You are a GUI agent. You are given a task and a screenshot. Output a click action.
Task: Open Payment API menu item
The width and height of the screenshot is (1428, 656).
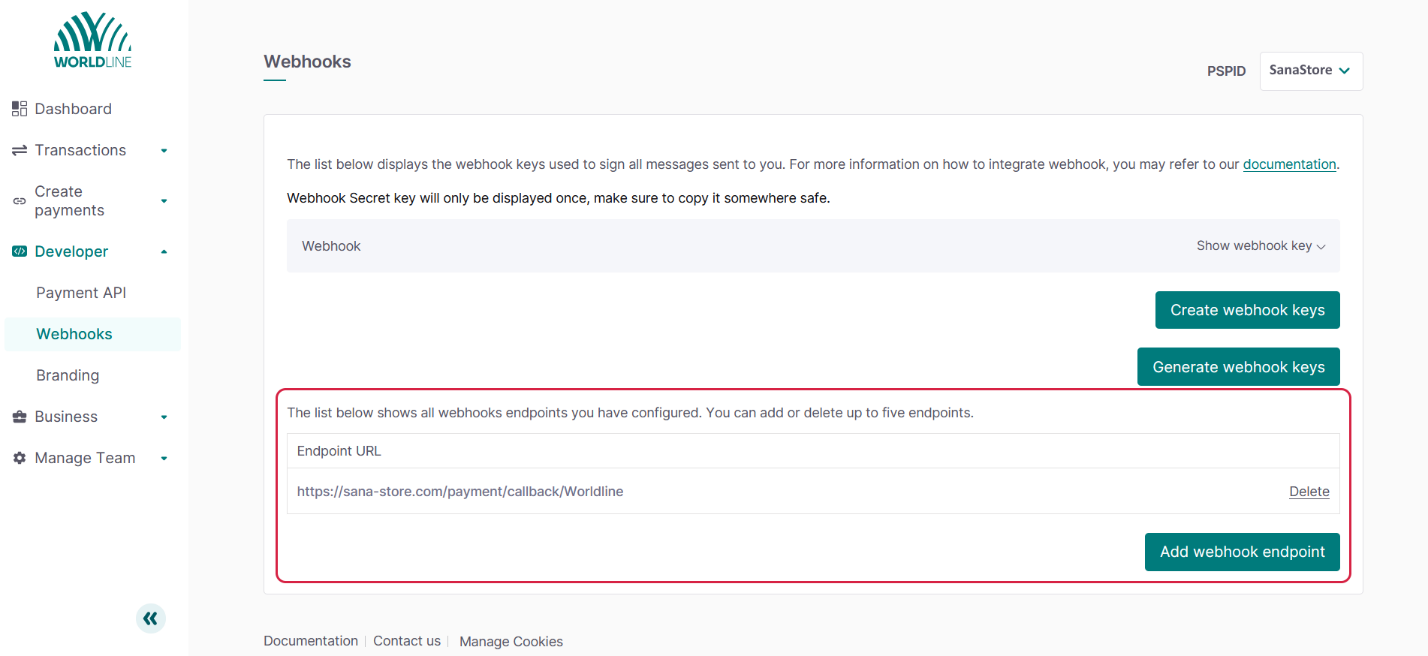click(81, 293)
